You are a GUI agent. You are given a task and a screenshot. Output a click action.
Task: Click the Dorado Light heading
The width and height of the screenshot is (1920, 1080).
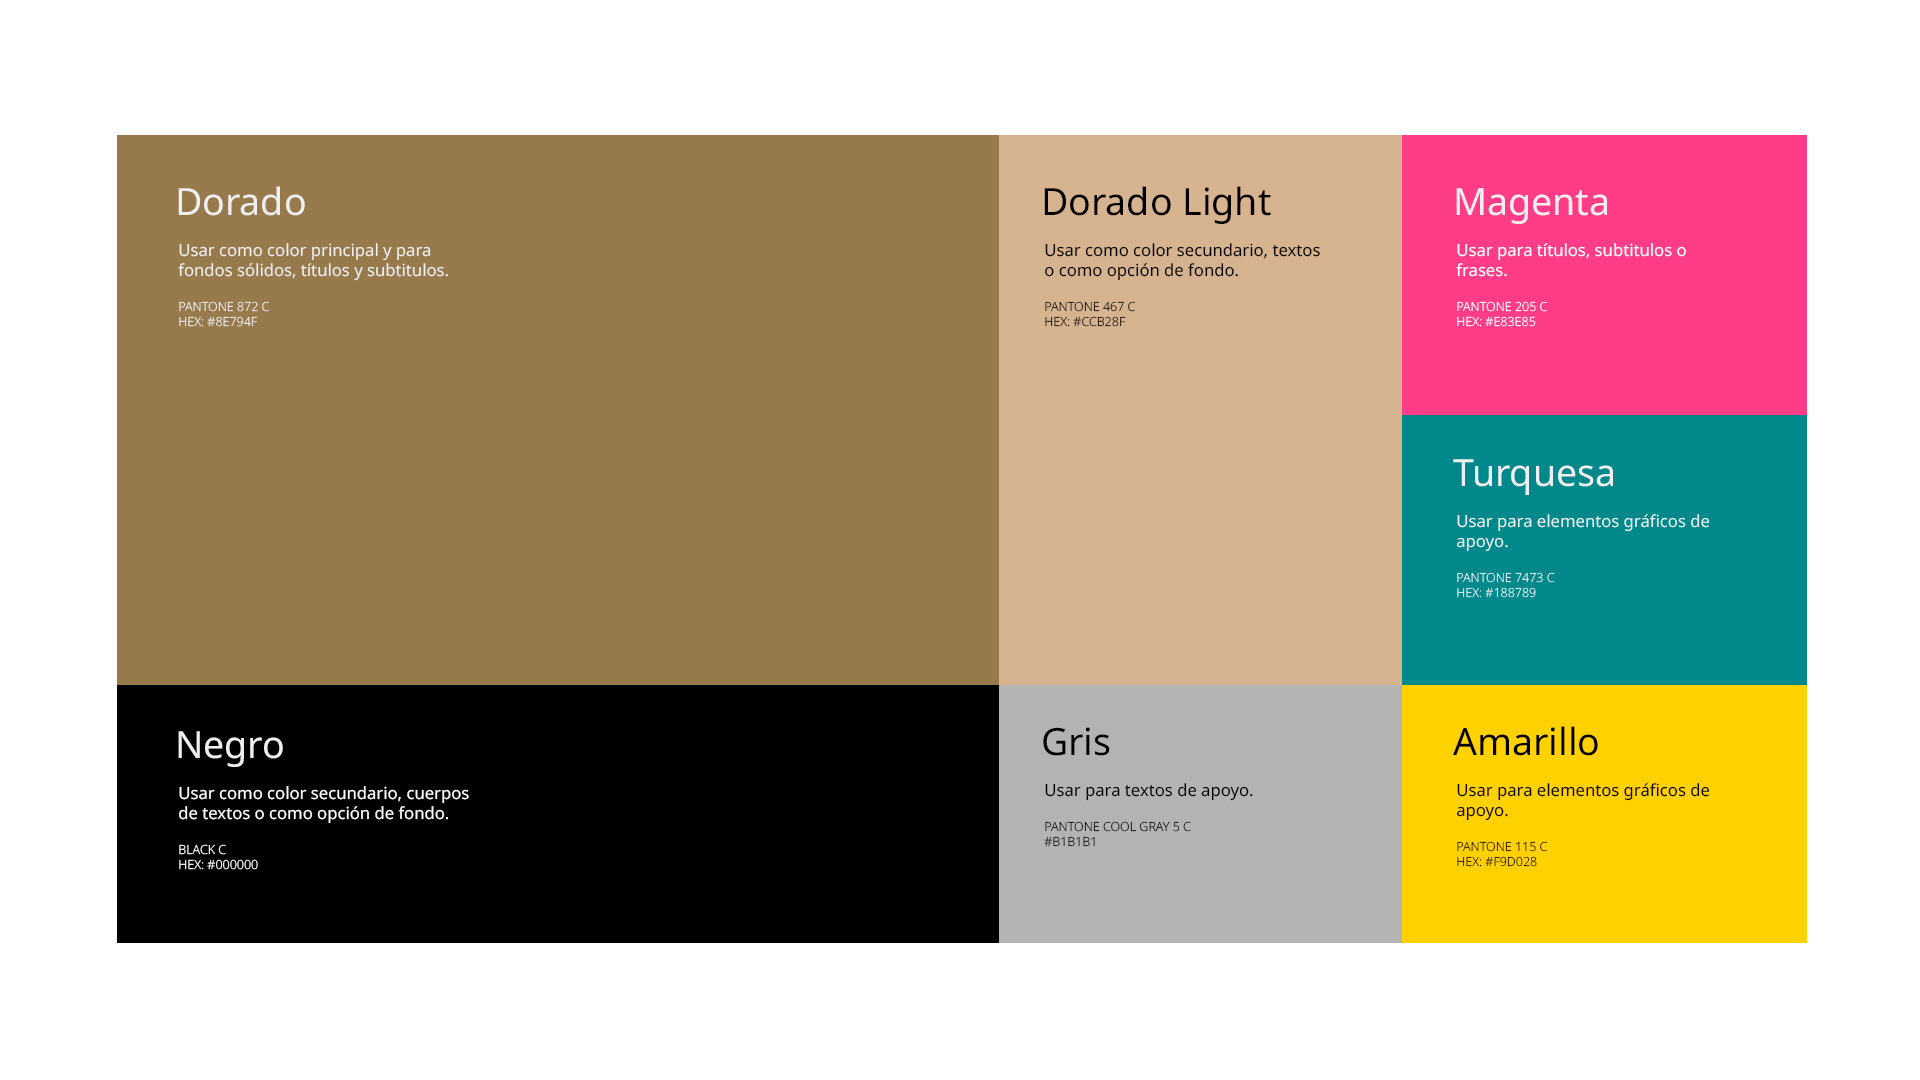click(x=1156, y=202)
